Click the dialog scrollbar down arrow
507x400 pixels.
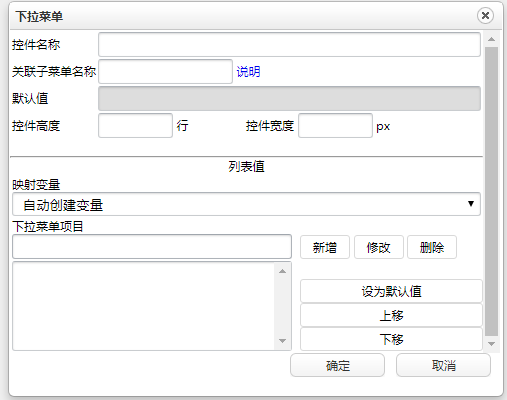tap(491, 344)
